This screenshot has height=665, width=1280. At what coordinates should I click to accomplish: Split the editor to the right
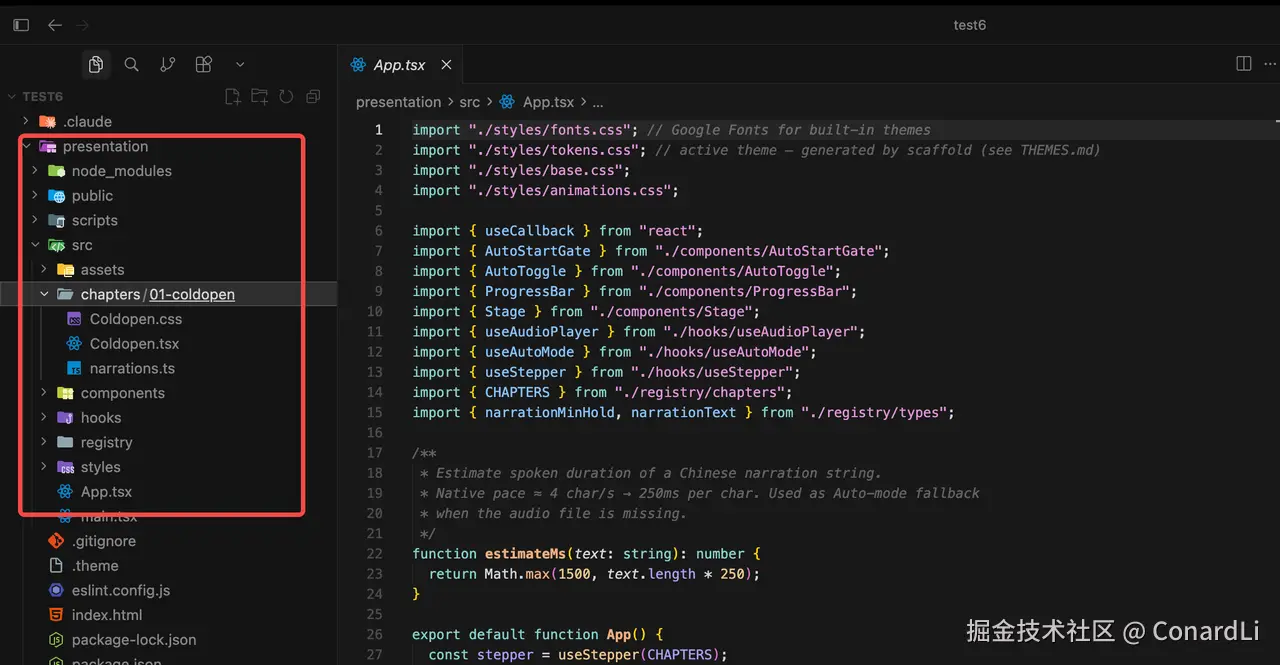pyautogui.click(x=1244, y=64)
